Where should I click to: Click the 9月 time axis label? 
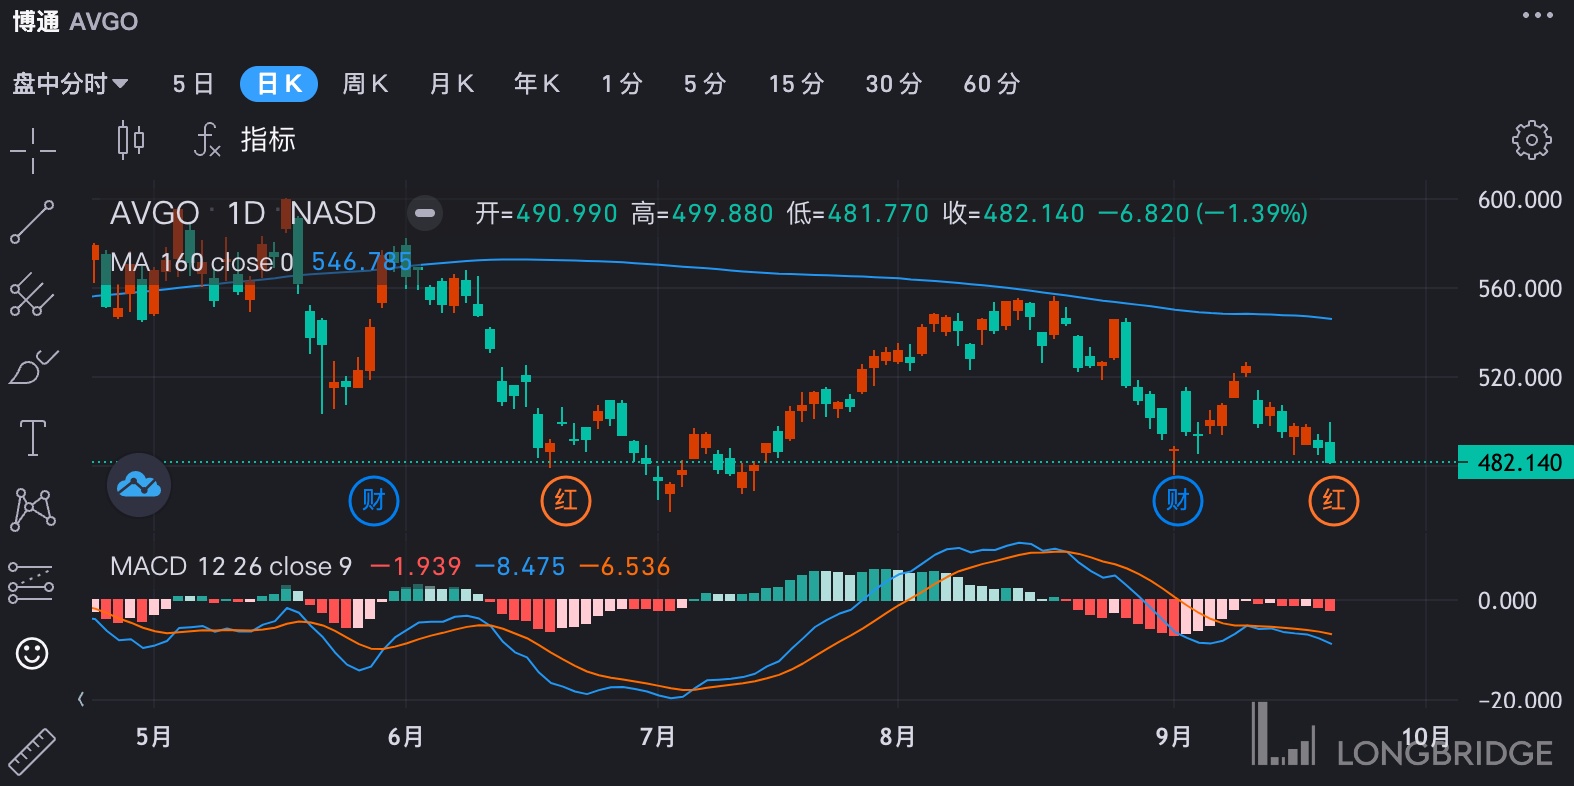[x=1174, y=737]
